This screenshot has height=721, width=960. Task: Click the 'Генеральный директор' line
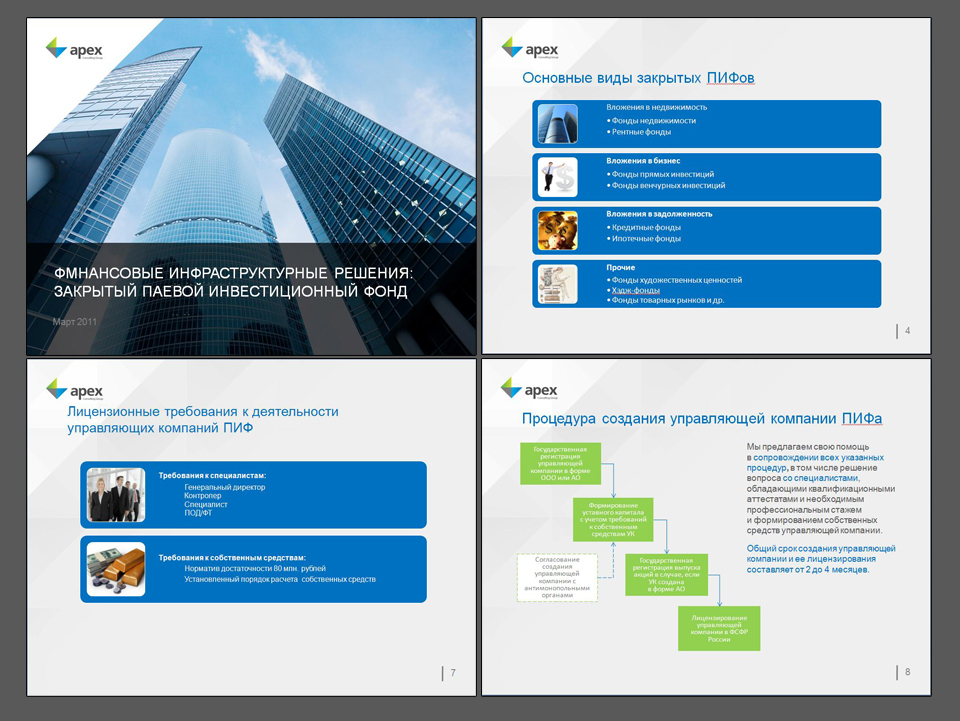coord(225,487)
